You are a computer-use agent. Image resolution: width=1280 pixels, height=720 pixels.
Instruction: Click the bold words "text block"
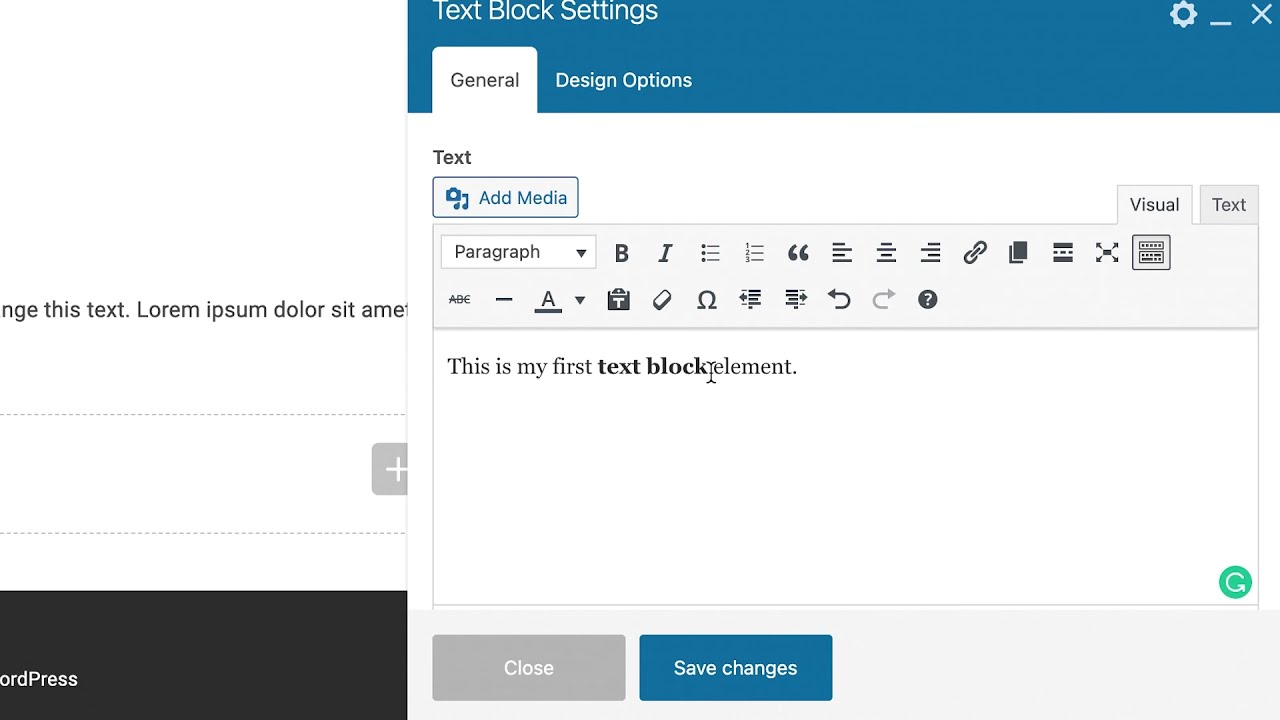[x=652, y=366]
